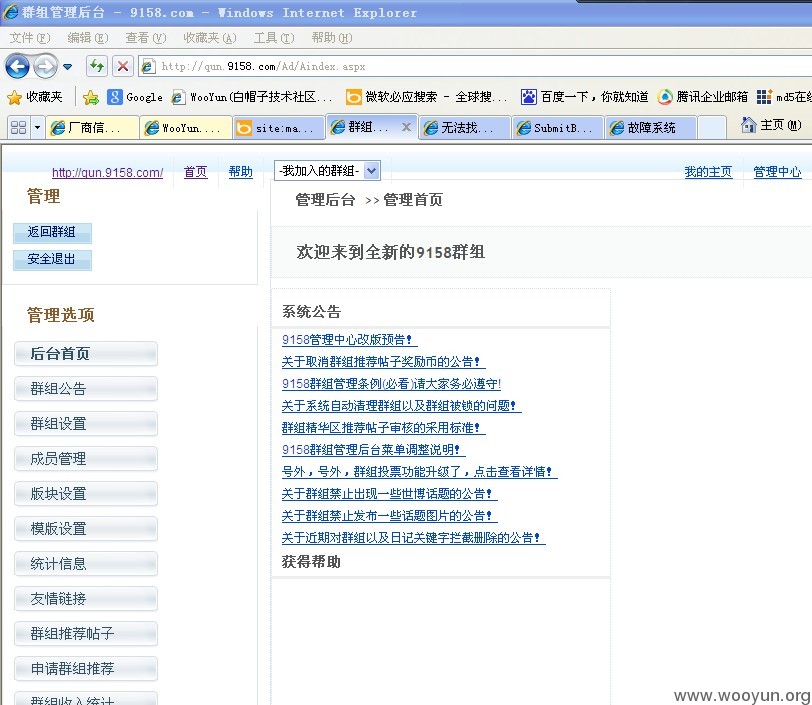The image size is (812, 705).
Task: Click the browser Forward arrow button
Action: [45, 66]
